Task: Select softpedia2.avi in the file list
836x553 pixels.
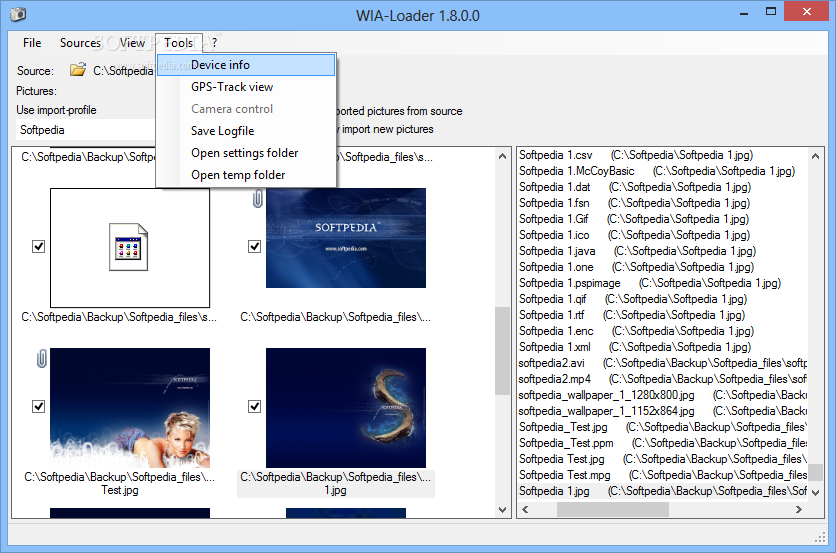Action: click(663, 363)
